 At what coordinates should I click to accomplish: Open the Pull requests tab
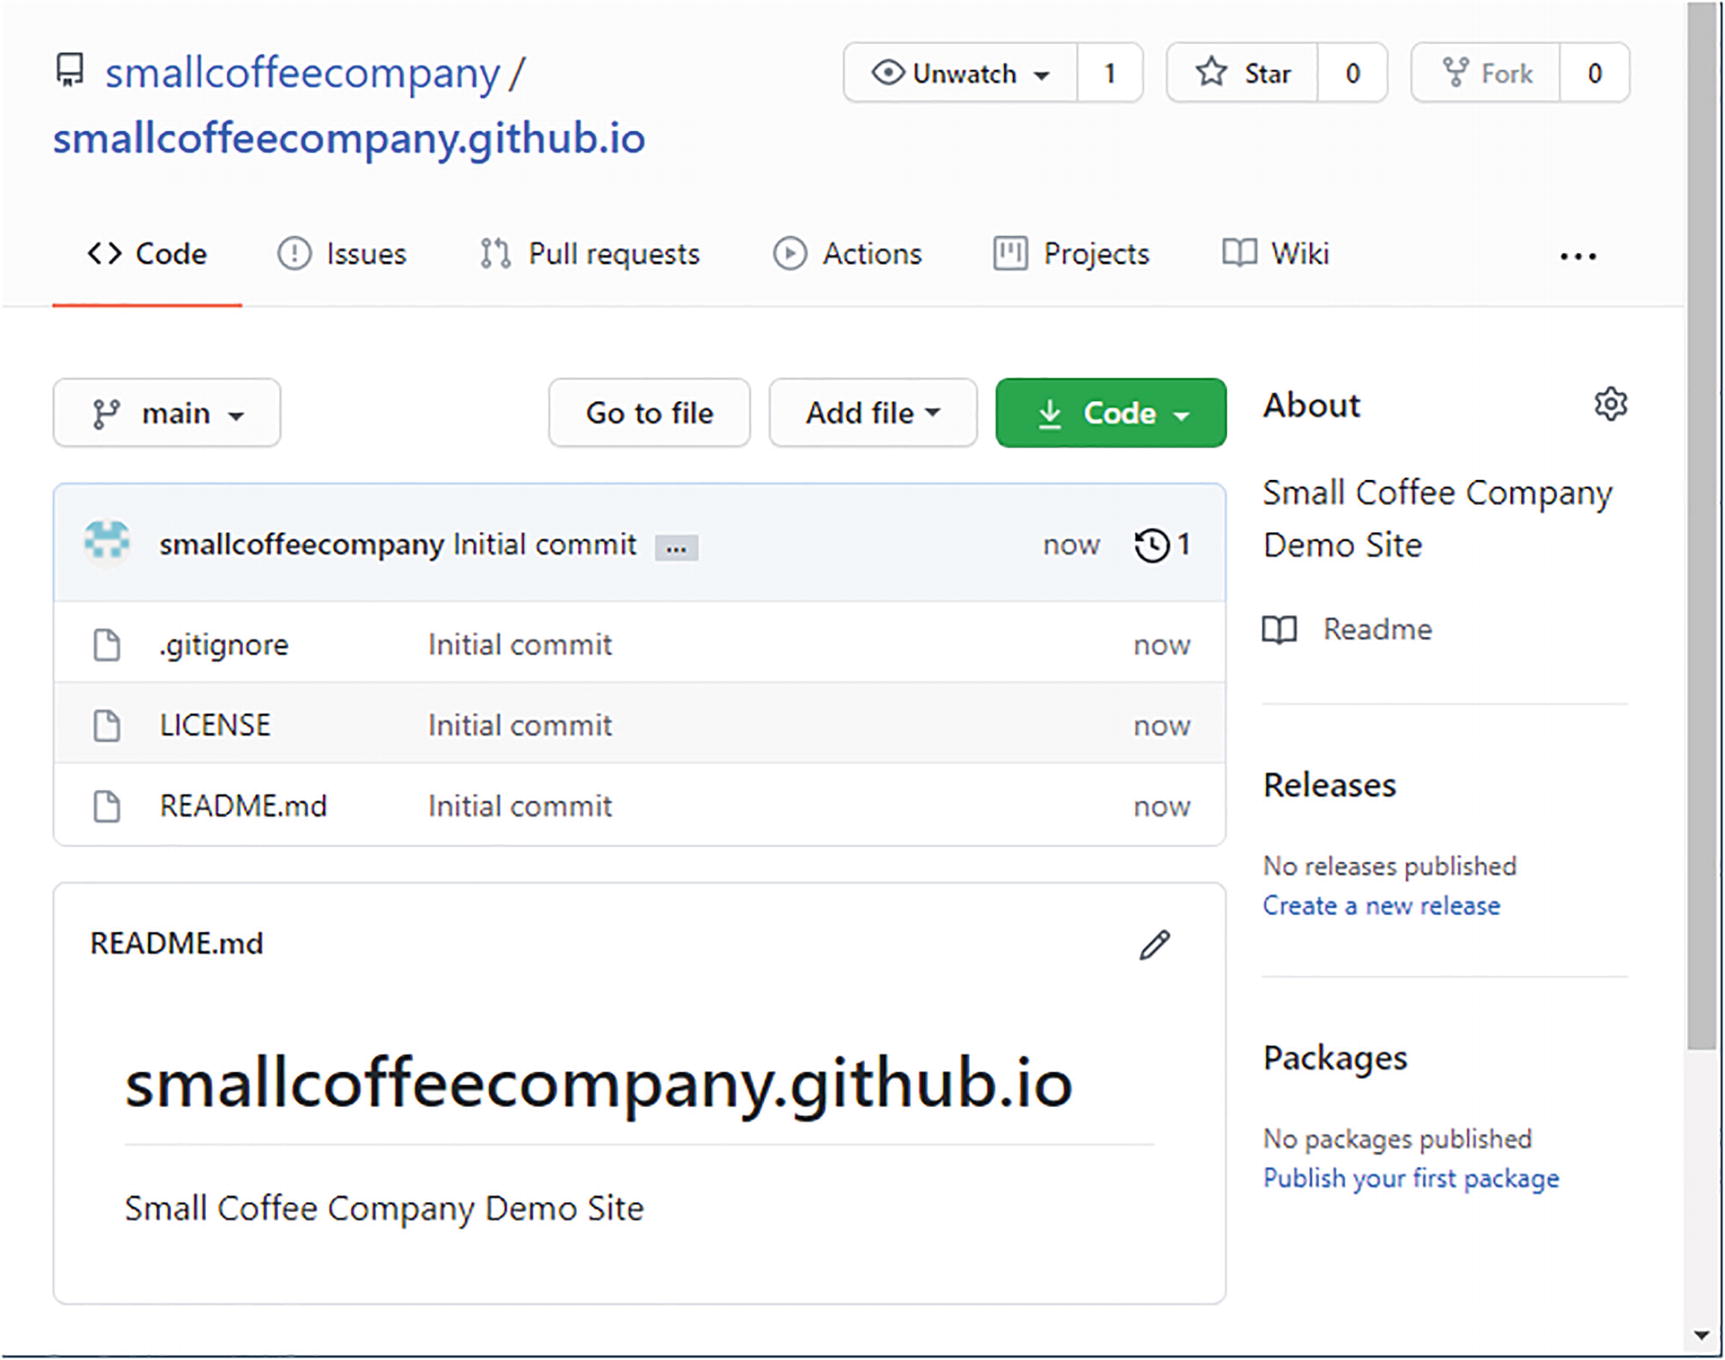[x=594, y=254]
